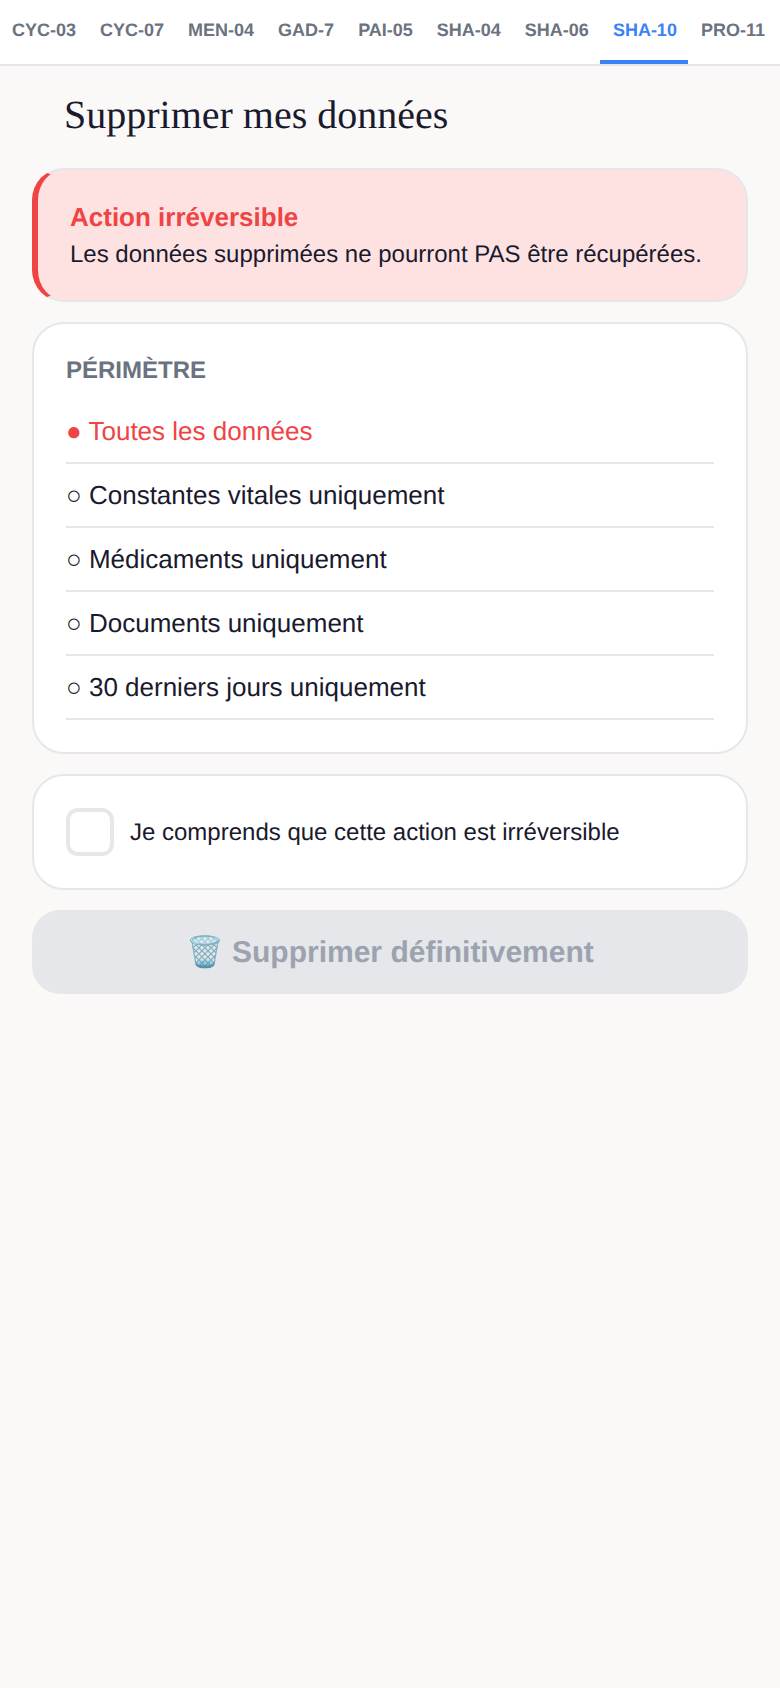Open the PAI-05 tab
Image resolution: width=780 pixels, height=1688 pixels.
pos(386,30)
